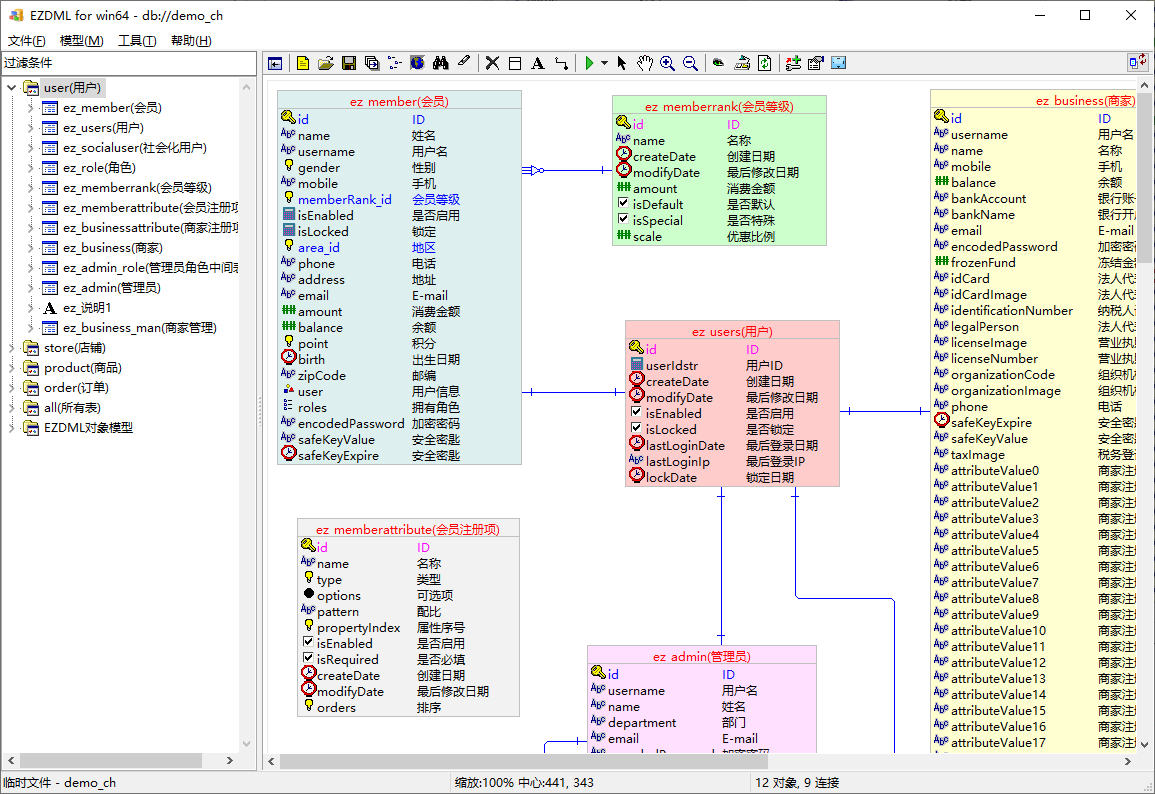Click isLocked checkbox in ez_users table
The width and height of the screenshot is (1155, 794).
click(x=636, y=428)
